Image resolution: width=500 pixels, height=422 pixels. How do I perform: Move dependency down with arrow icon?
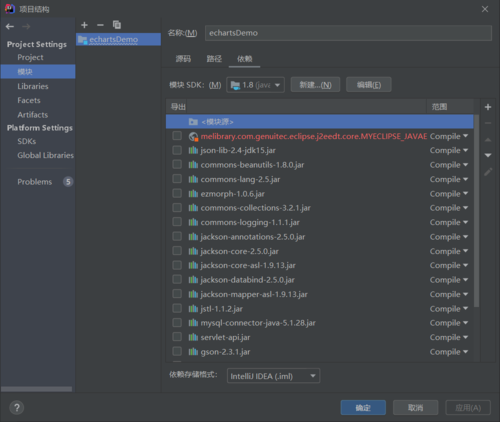(x=488, y=155)
